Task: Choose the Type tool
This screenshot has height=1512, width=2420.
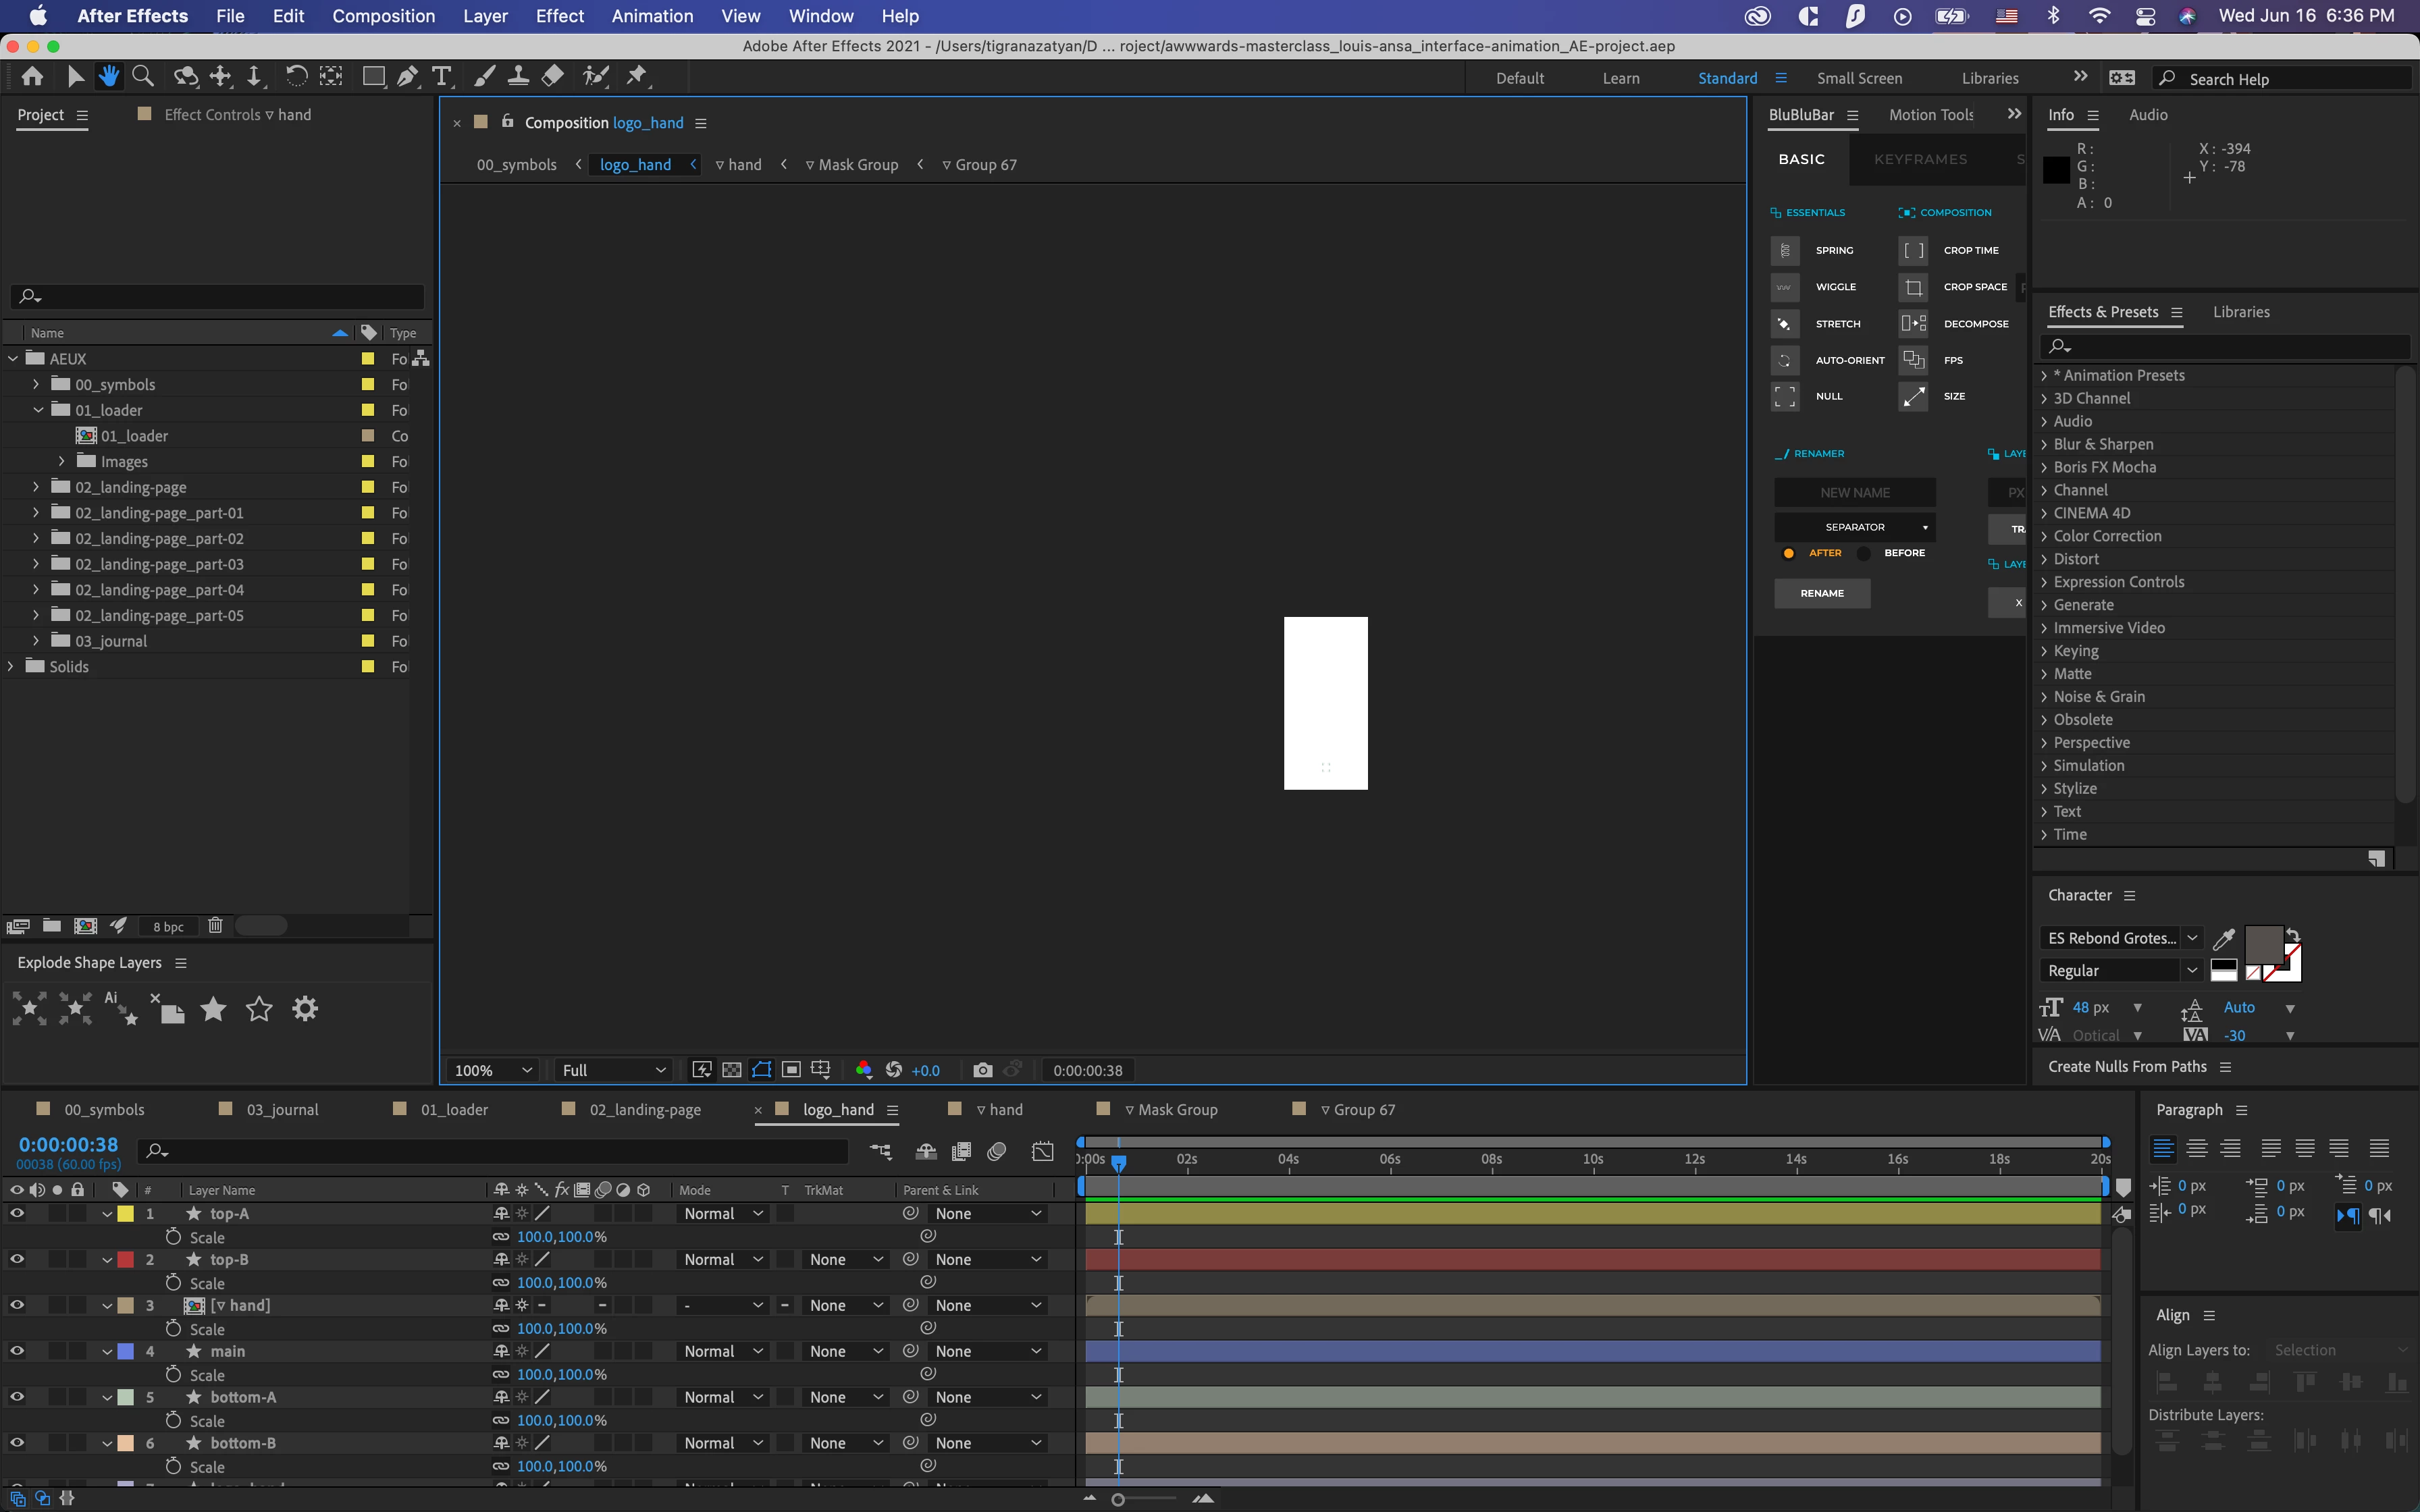Action: coord(441,76)
